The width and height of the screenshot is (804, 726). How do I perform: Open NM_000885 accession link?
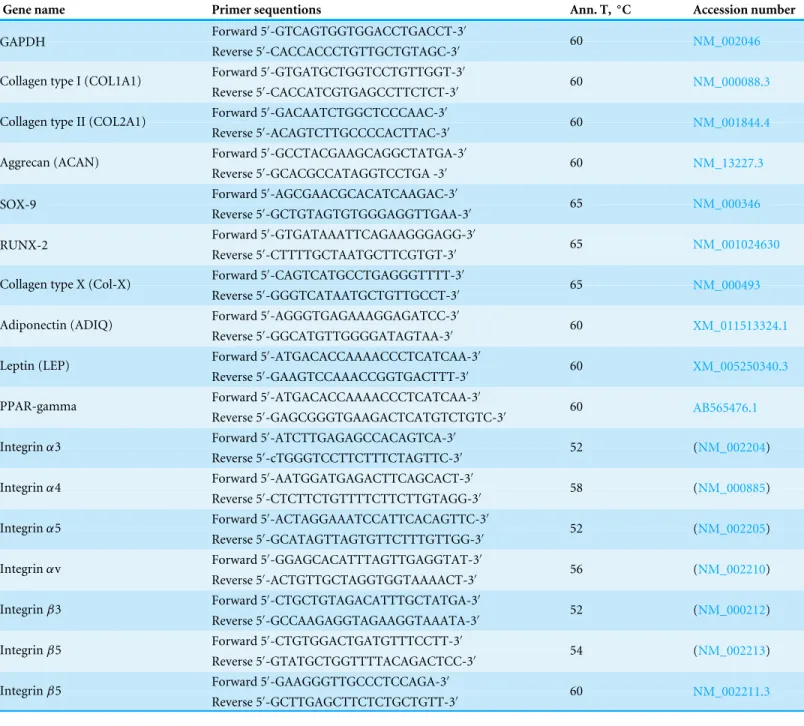pos(732,488)
